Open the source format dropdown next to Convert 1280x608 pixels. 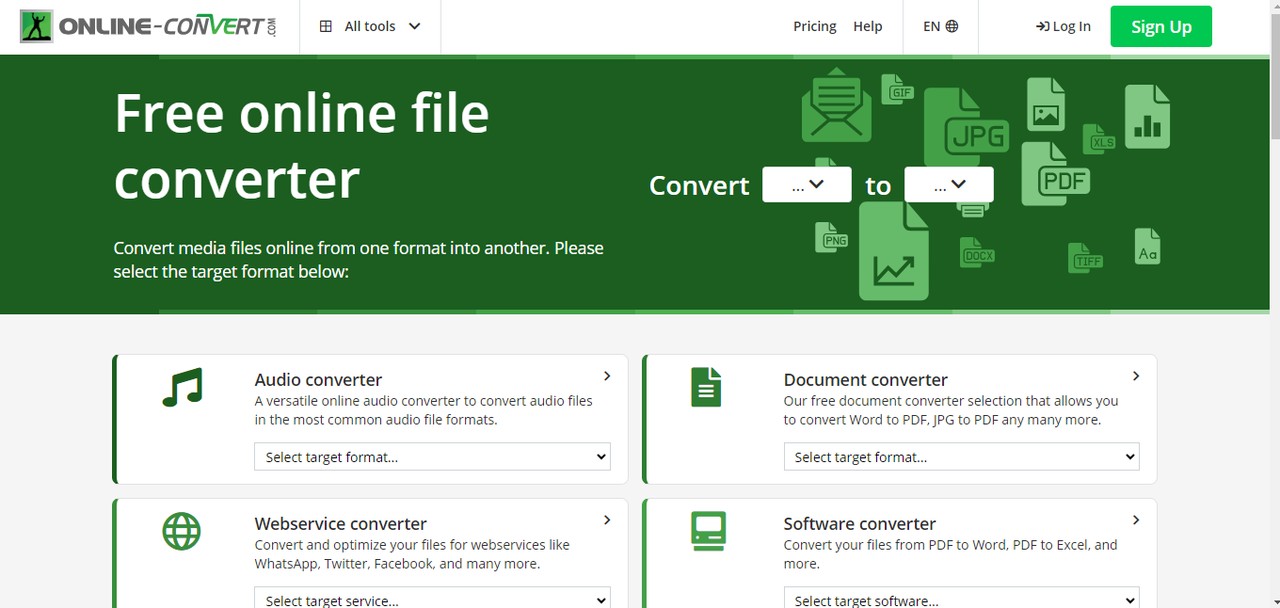(807, 184)
